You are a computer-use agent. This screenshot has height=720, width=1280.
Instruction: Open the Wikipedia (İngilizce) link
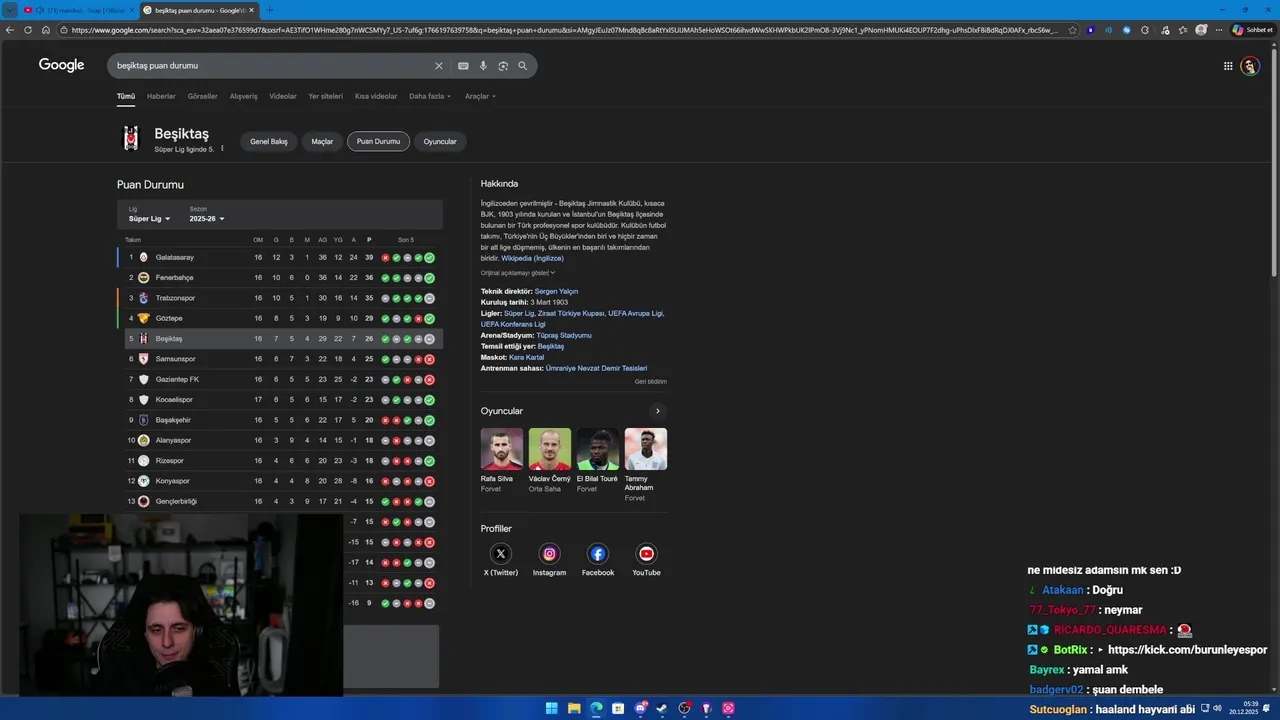pos(532,258)
